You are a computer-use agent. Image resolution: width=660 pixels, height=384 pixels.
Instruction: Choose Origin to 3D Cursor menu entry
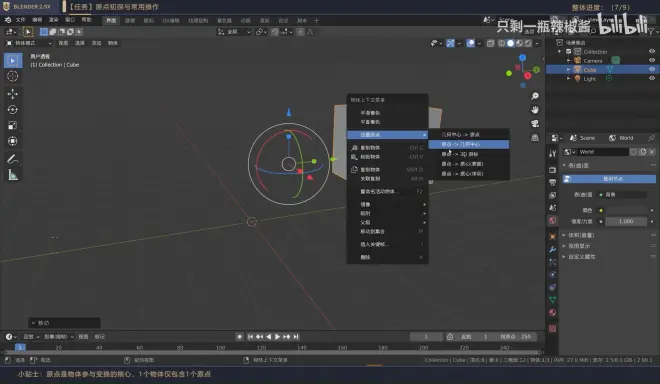(x=468, y=154)
